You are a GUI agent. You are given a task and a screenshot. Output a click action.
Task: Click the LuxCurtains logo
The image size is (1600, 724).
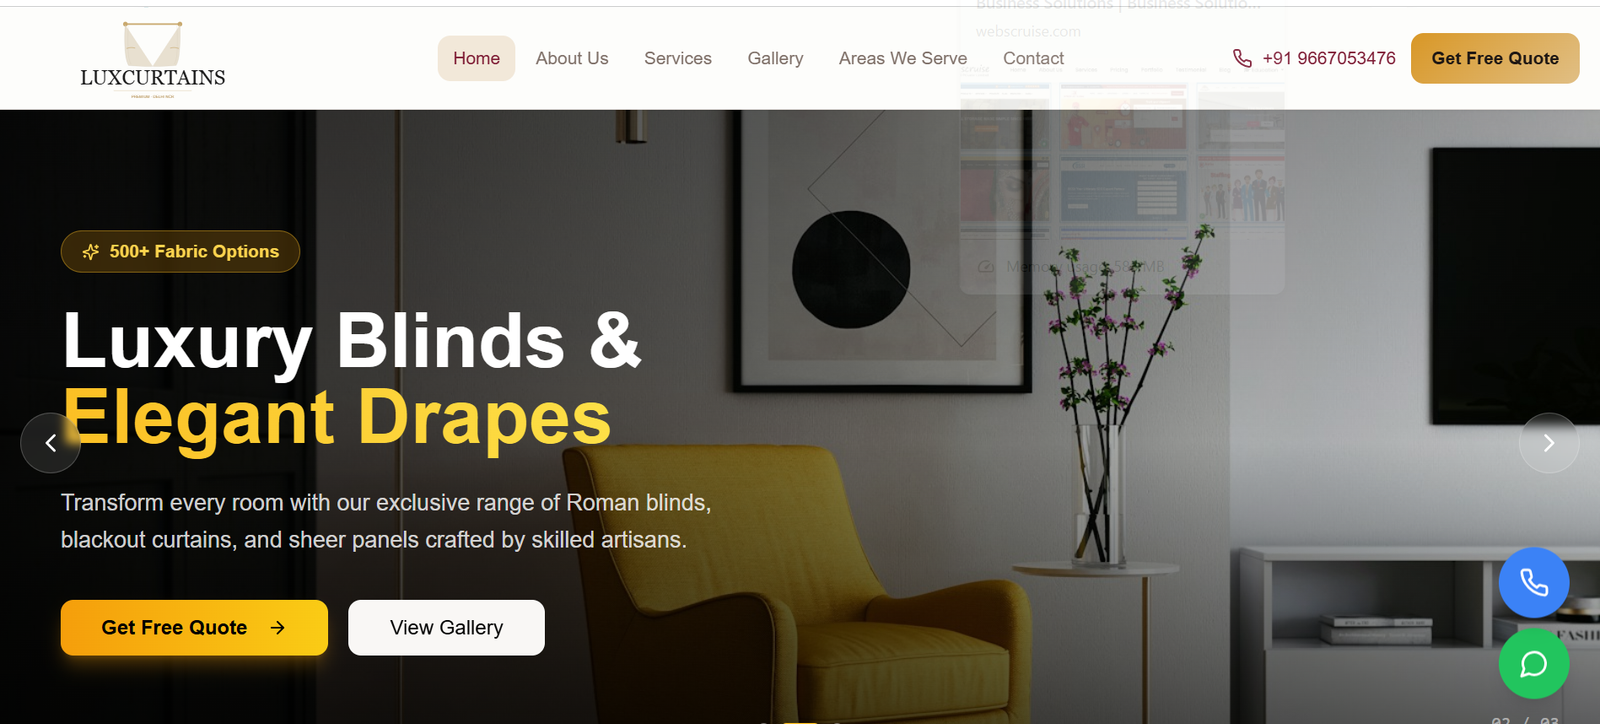tap(152, 60)
